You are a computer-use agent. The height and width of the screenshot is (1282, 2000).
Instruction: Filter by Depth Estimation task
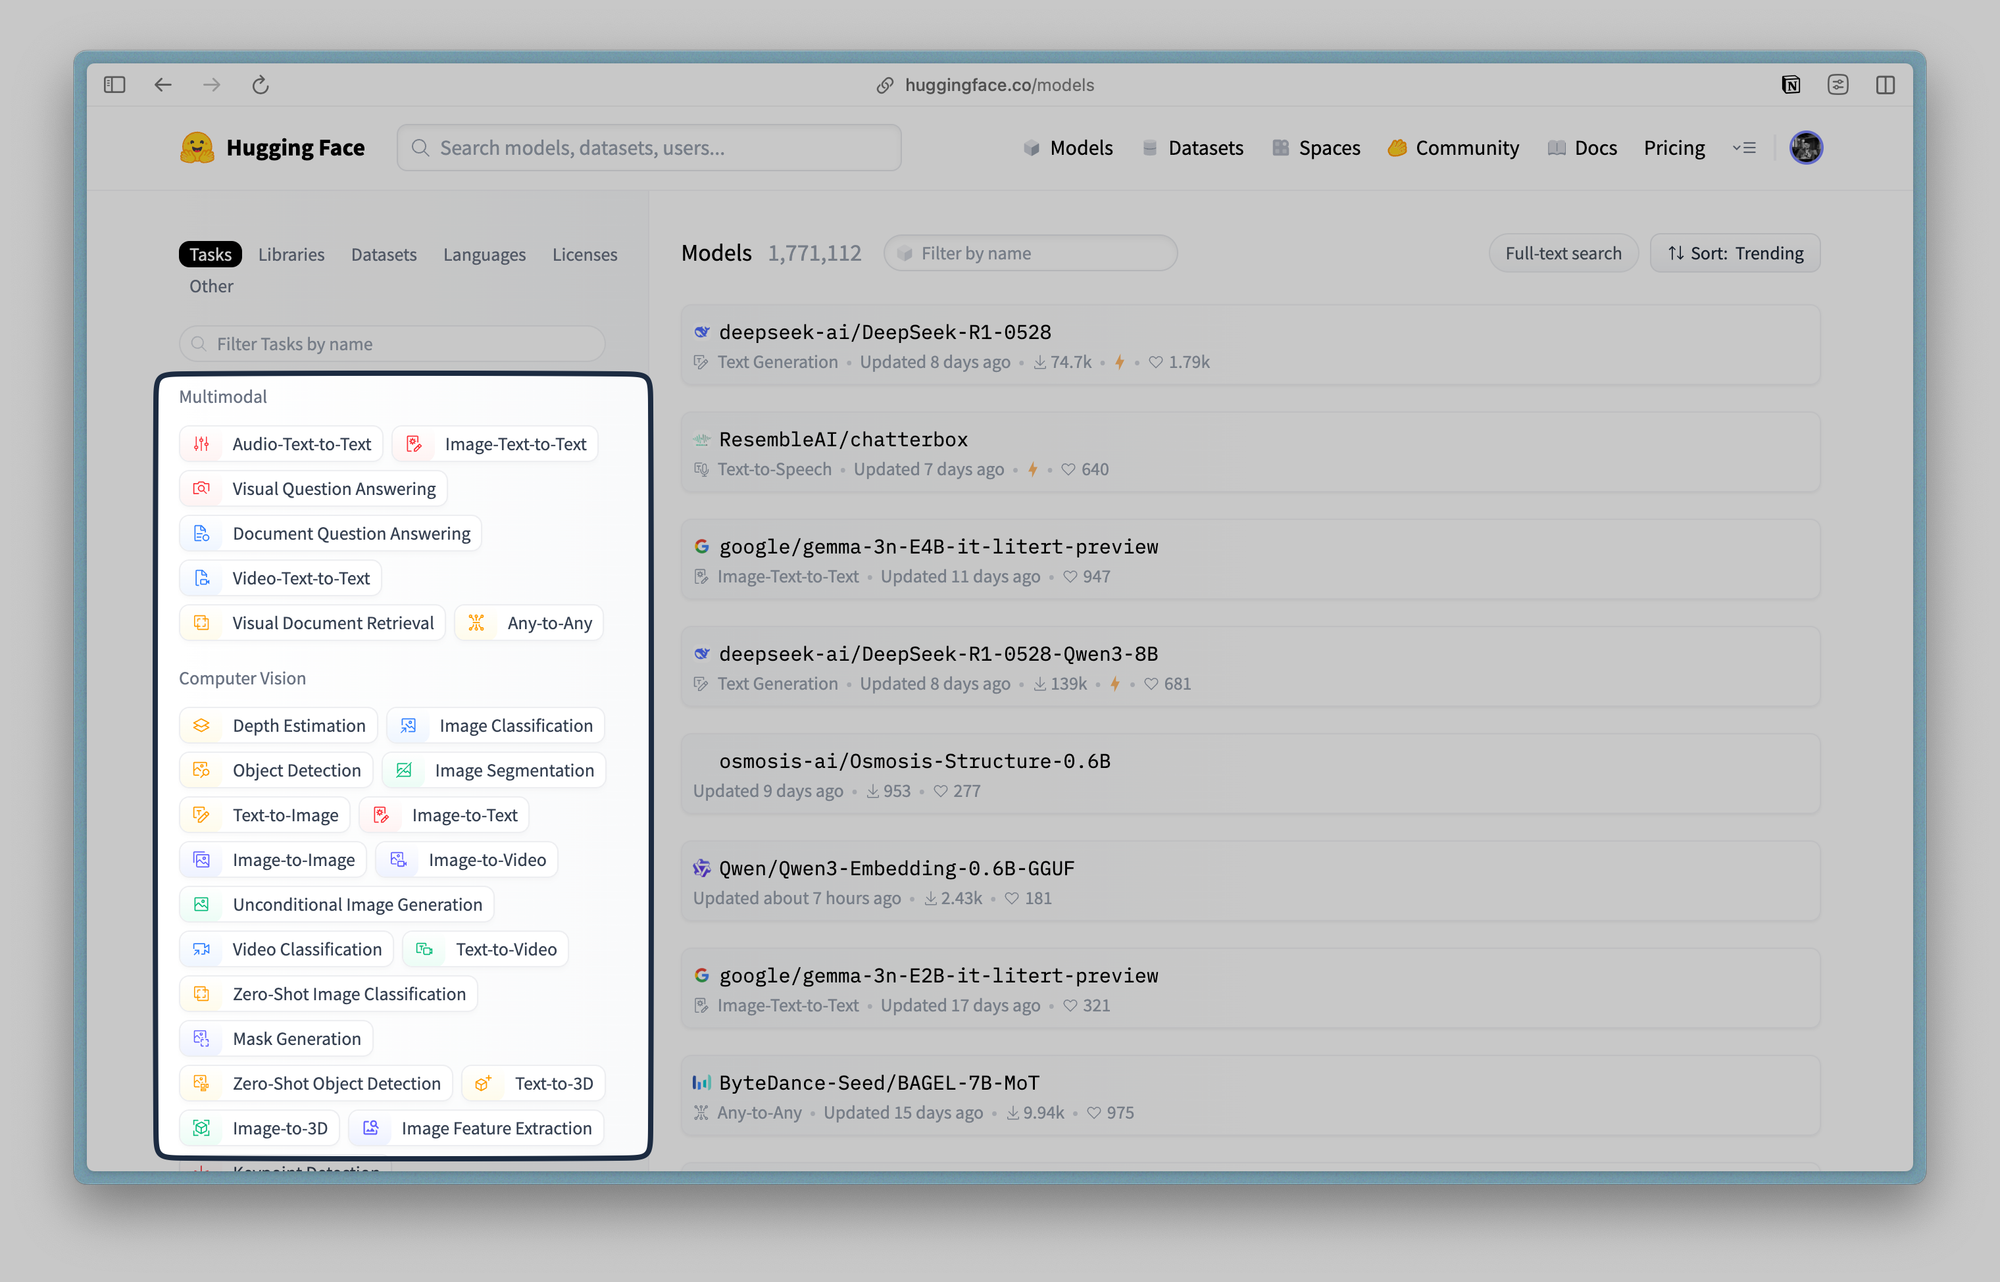[278, 726]
